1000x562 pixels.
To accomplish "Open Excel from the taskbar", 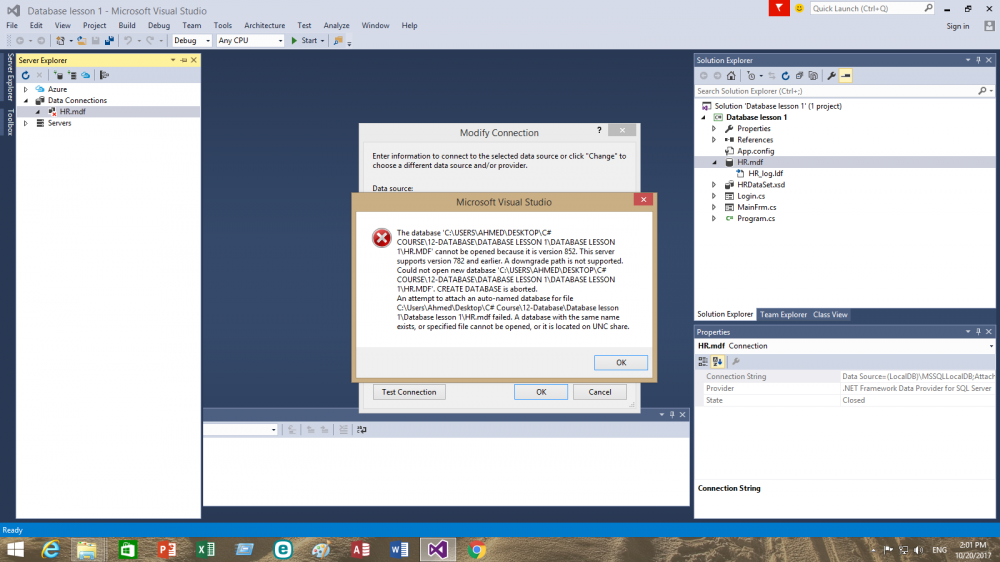I will (205, 549).
